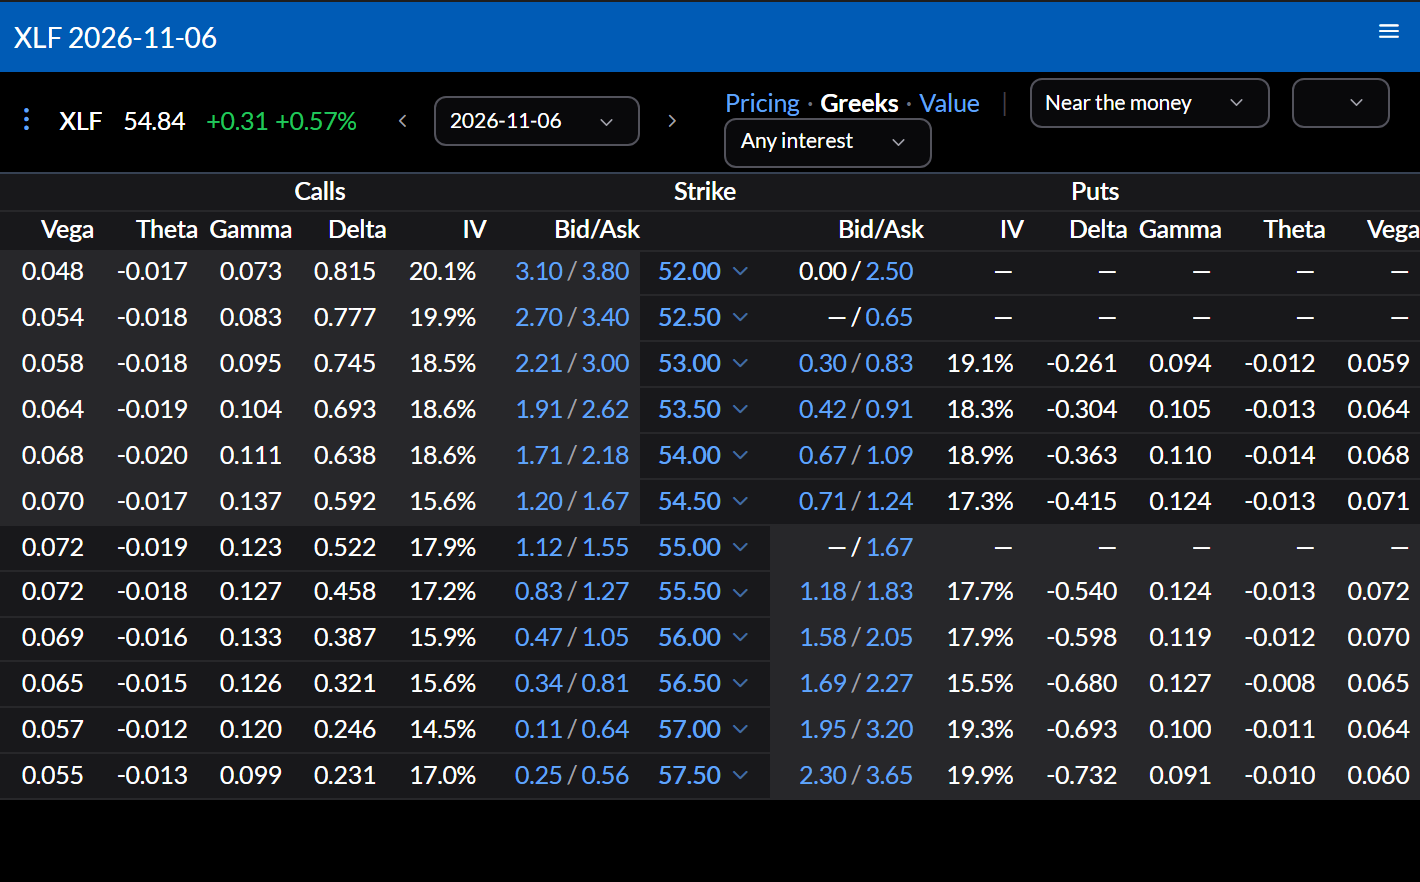Click put ask 0.65 at 52.50 strike
1420x882 pixels.
coord(889,317)
